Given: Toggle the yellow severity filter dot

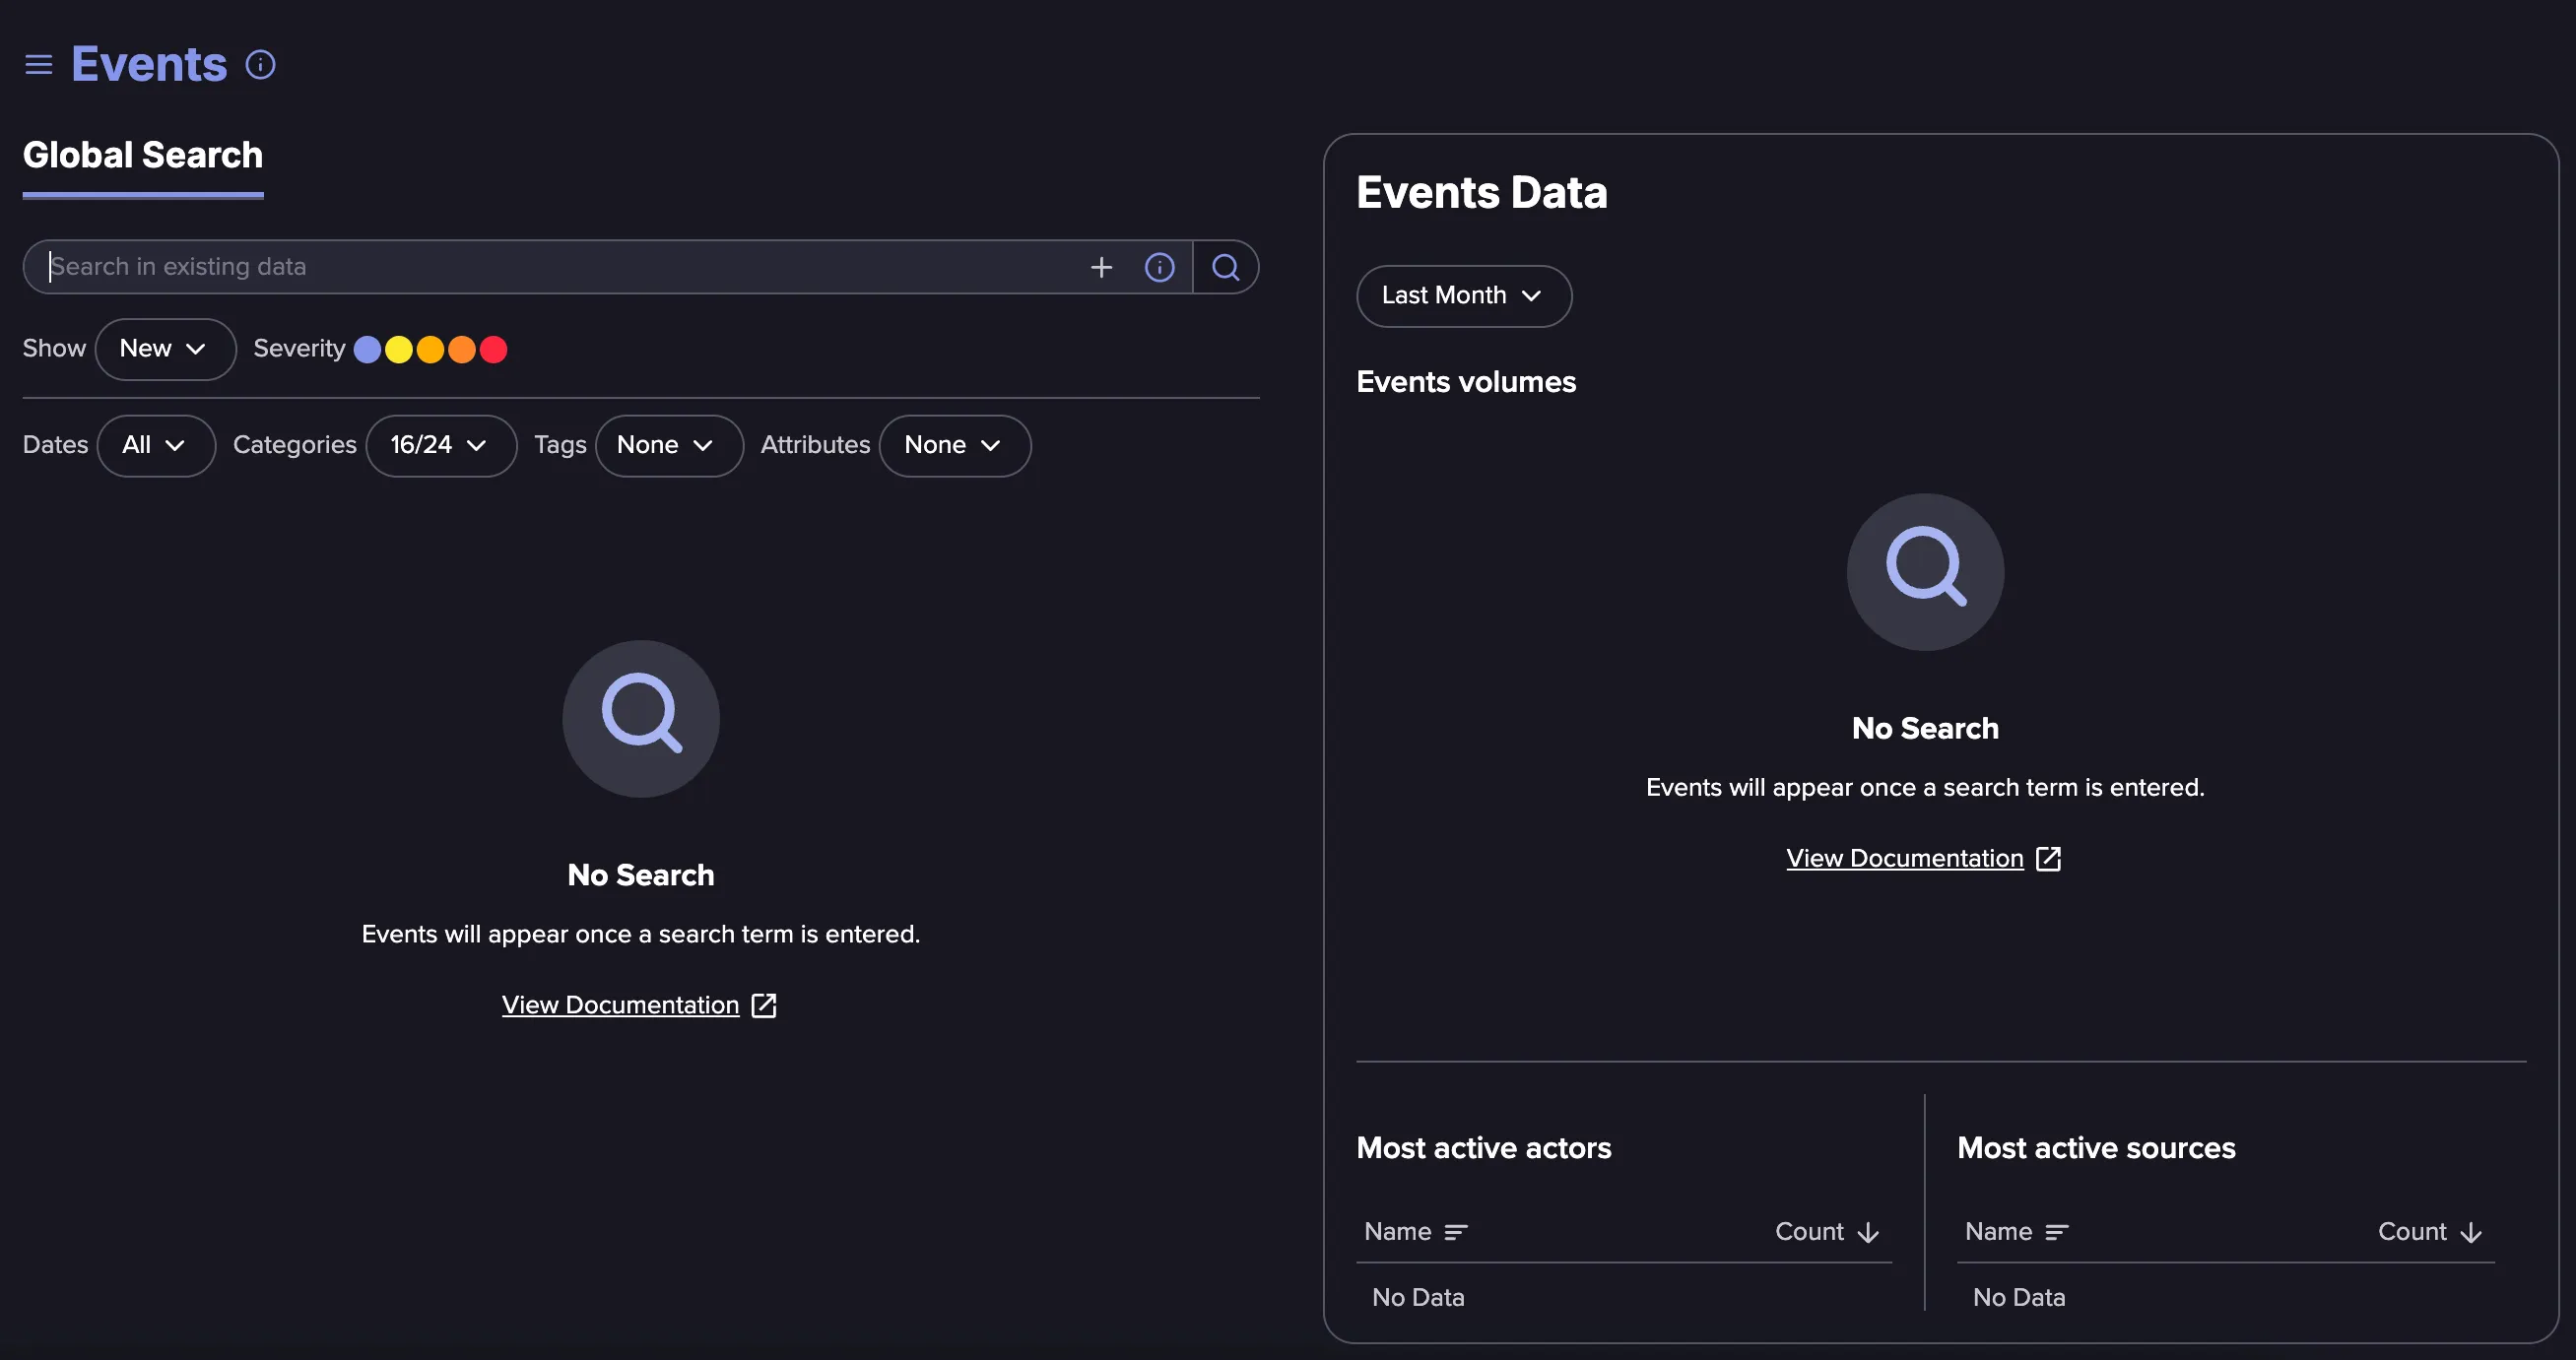Looking at the screenshot, I should point(399,349).
